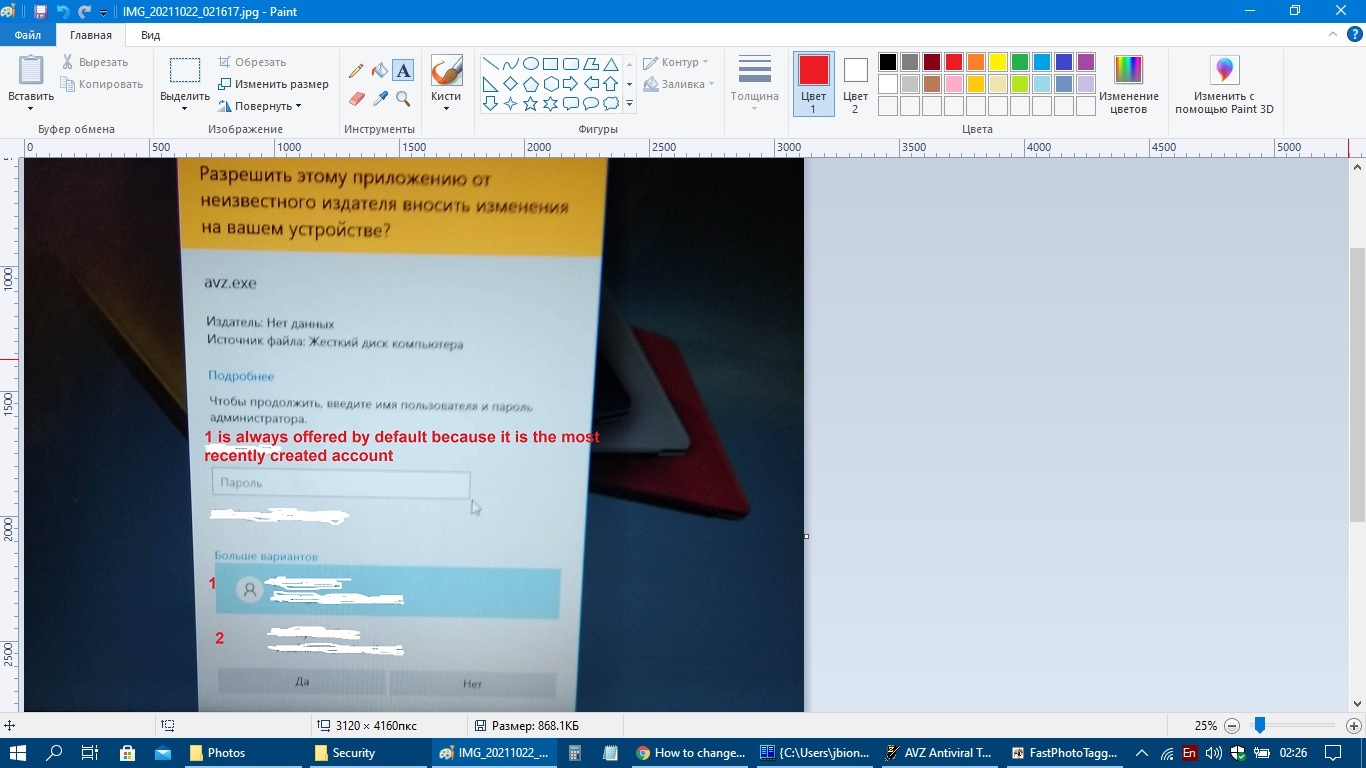Image resolution: width=1366 pixels, height=768 pixels.
Task: Choose the Rectangle shape
Action: tap(551, 64)
